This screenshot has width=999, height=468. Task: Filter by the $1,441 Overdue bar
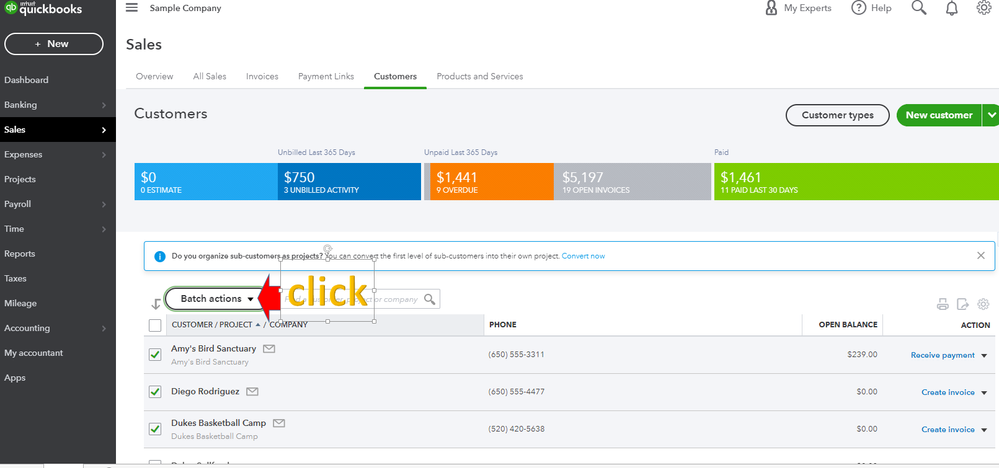492,181
